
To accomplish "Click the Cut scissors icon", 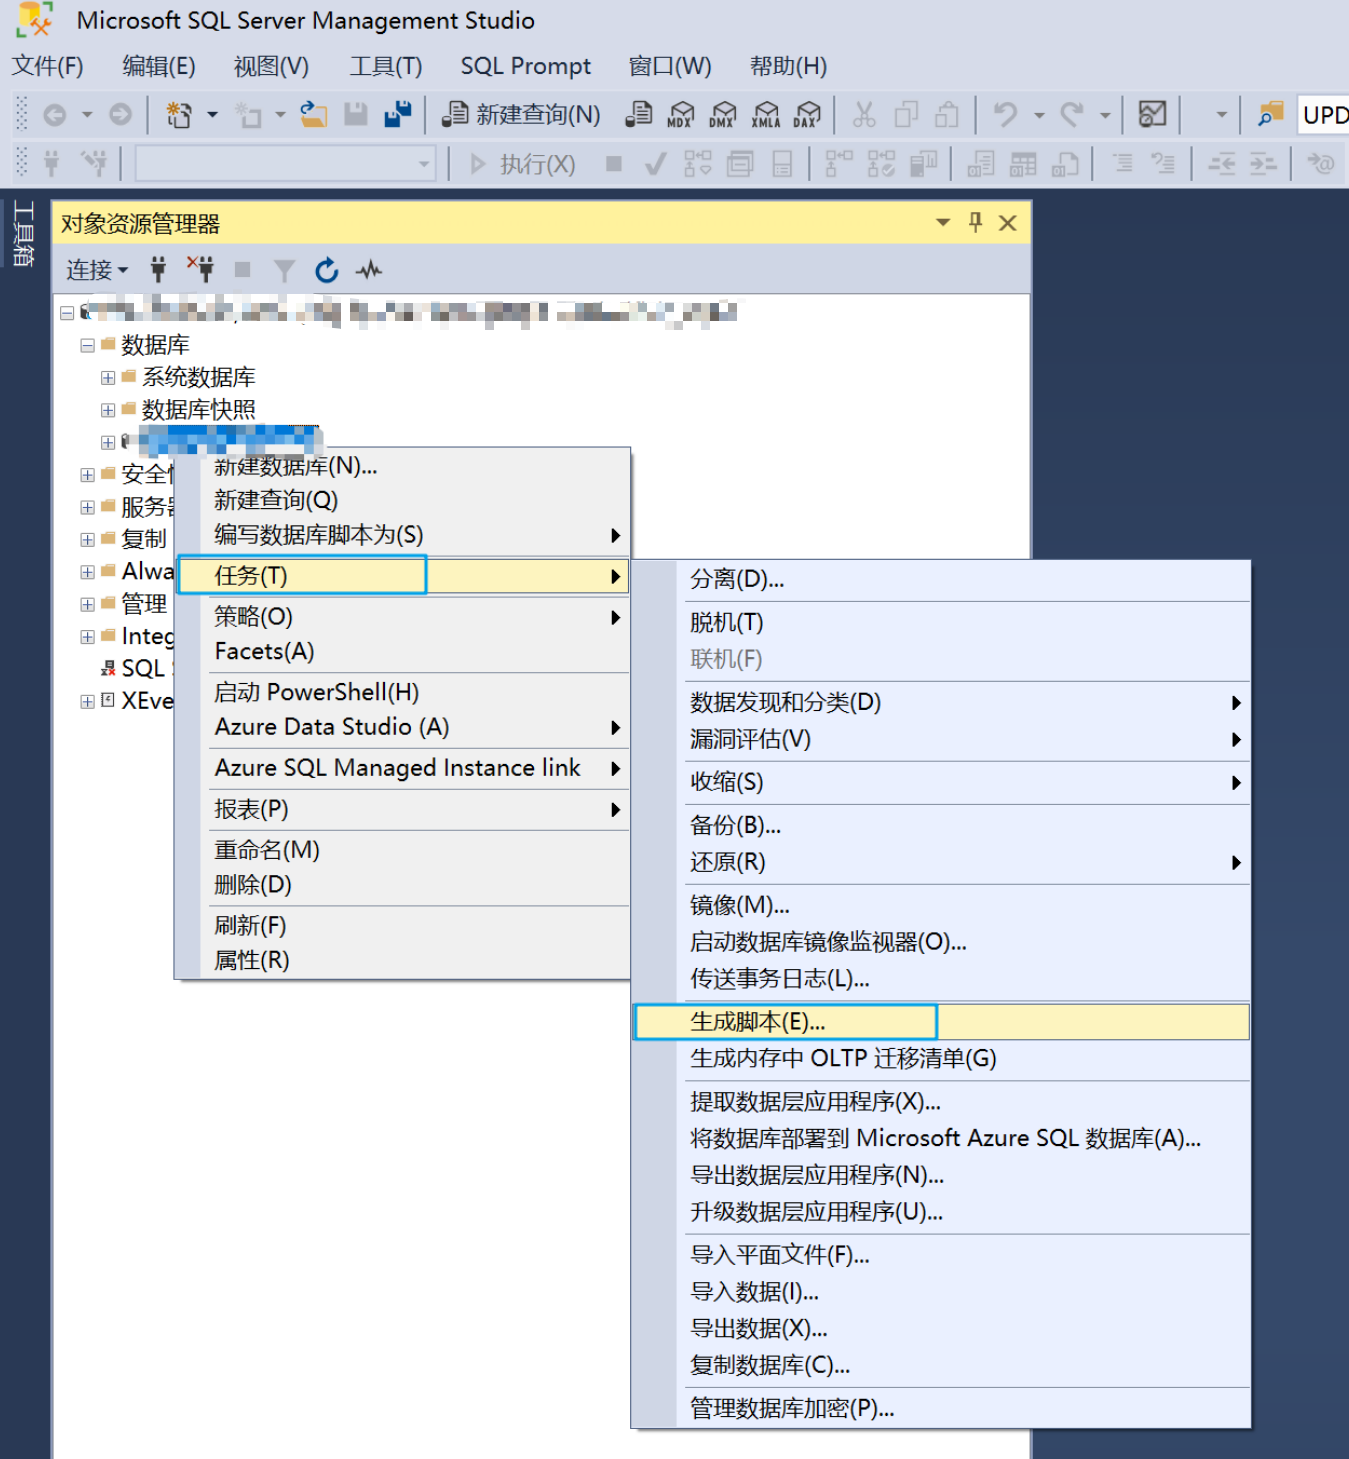I will tap(864, 115).
